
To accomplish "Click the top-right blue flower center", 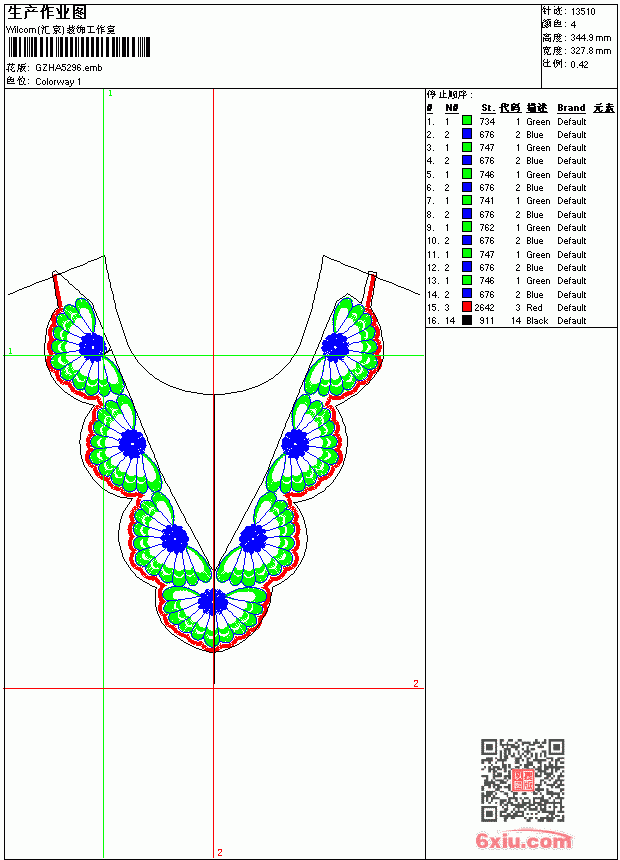I will click(335, 347).
